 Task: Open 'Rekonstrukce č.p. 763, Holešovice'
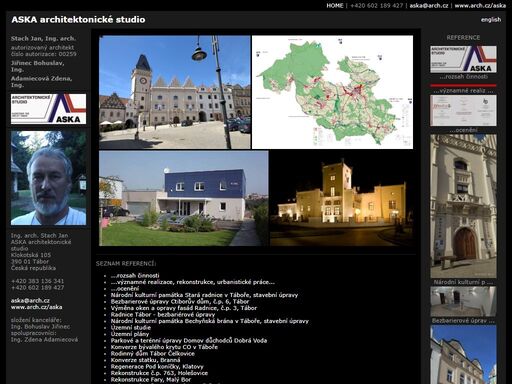(x=159, y=373)
